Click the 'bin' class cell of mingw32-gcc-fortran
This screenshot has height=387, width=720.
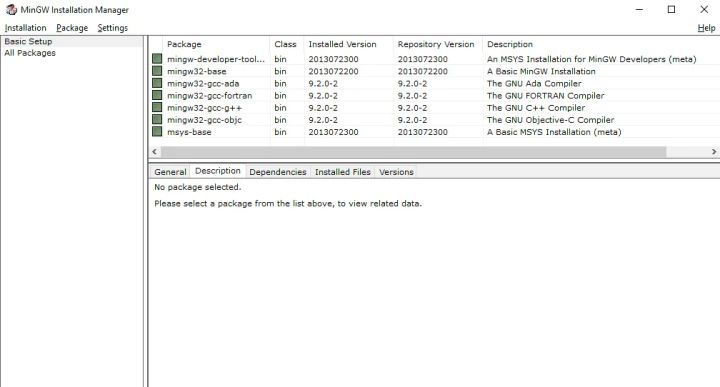(x=280, y=95)
